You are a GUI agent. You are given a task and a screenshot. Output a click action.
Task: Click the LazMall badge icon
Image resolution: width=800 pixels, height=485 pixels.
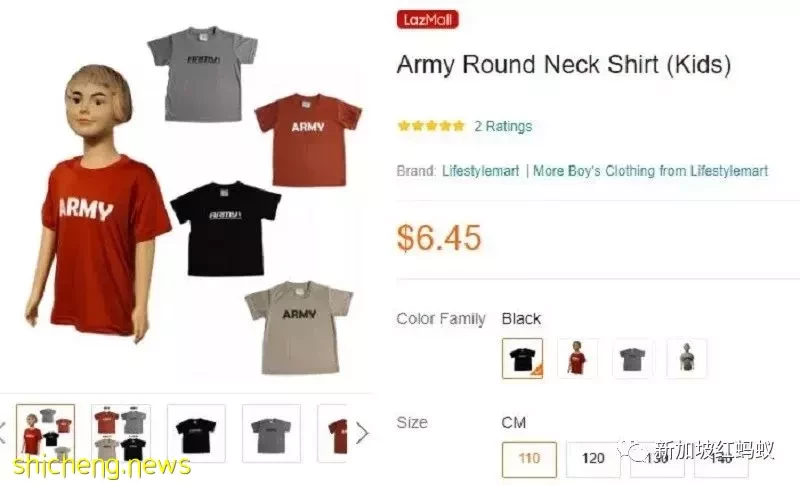pos(428,19)
